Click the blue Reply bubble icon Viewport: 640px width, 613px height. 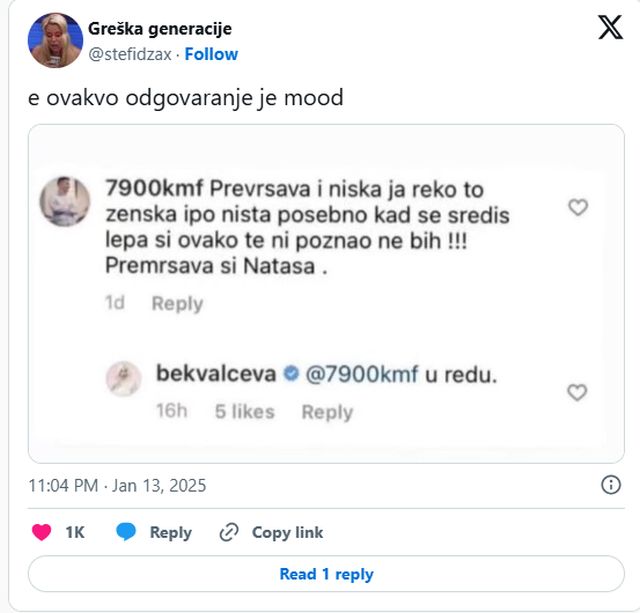tap(126, 532)
